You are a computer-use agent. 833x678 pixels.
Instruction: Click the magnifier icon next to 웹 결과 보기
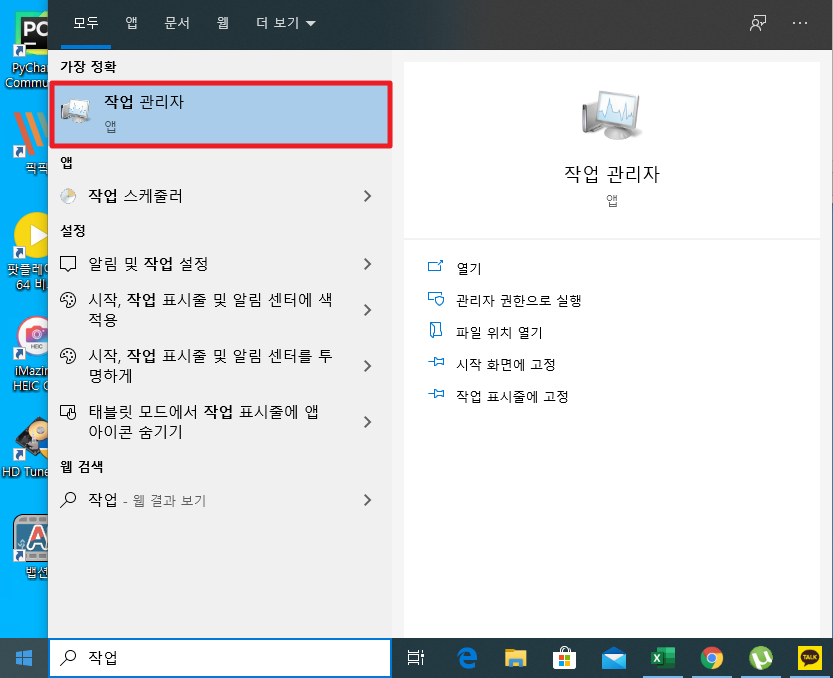coord(68,500)
